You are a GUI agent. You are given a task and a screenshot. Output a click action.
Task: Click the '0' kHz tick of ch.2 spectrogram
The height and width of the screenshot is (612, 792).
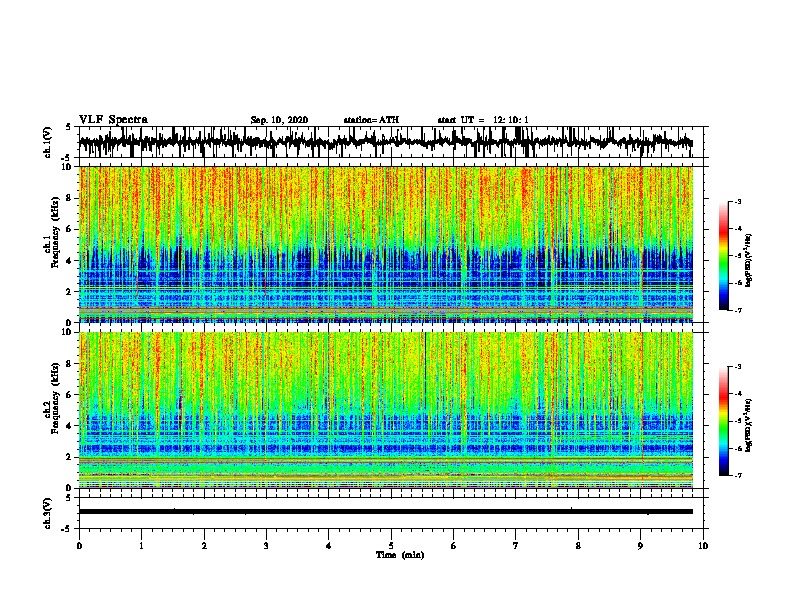70,488
